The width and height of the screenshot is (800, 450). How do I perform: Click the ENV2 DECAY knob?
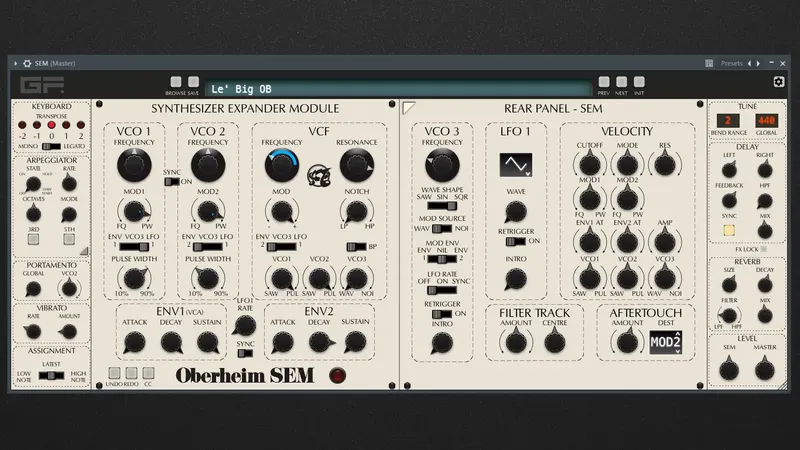(319, 342)
